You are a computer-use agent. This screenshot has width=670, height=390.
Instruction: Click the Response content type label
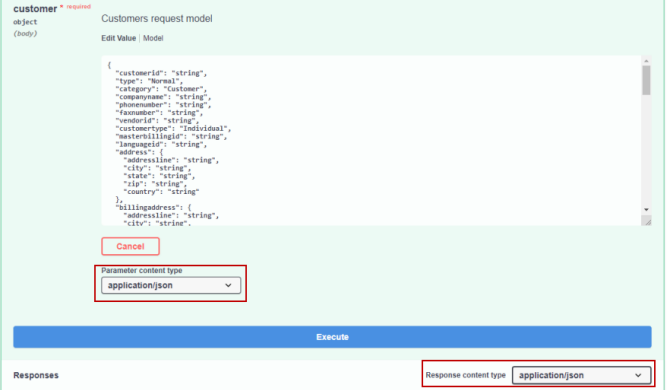coord(465,375)
